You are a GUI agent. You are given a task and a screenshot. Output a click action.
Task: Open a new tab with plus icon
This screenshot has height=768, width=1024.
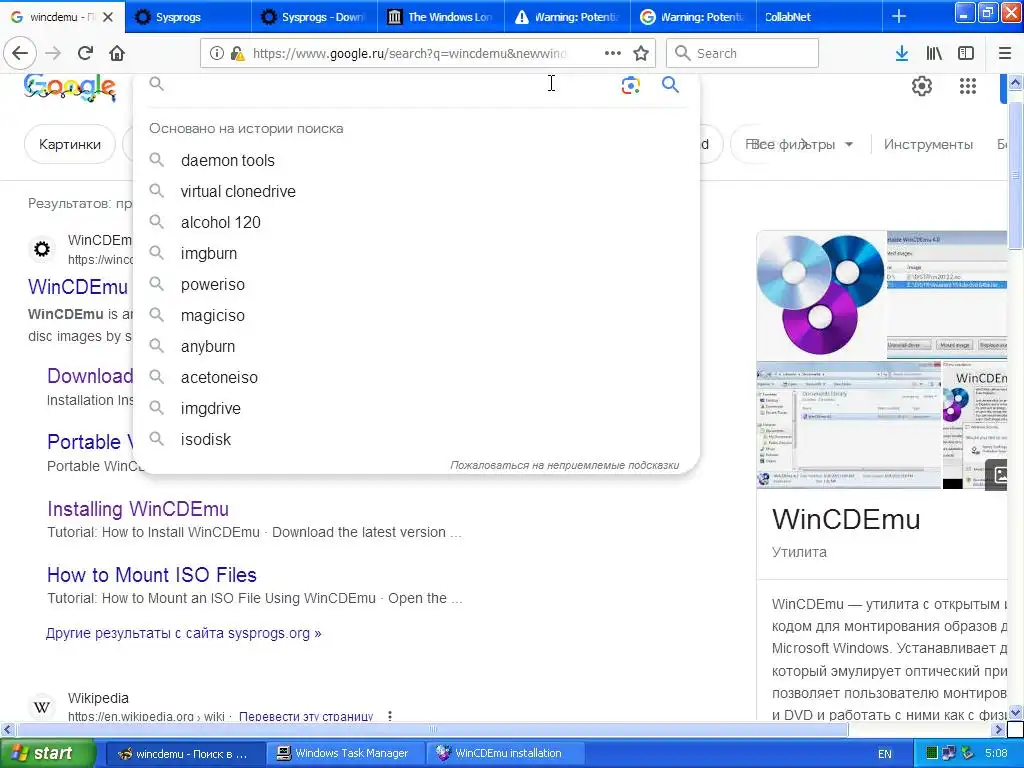[899, 16]
